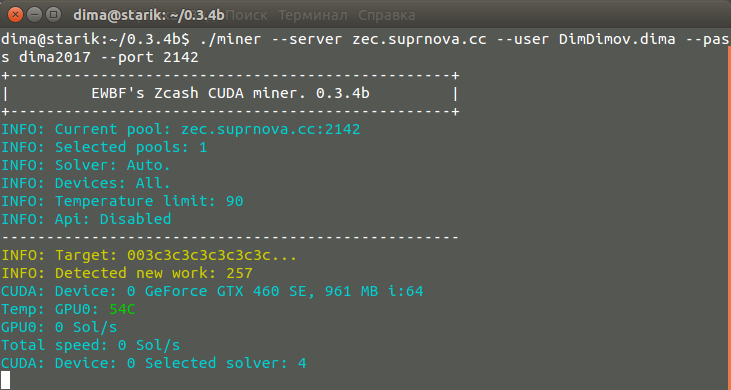
Task: Open the Поиск menu
Action: click(247, 15)
